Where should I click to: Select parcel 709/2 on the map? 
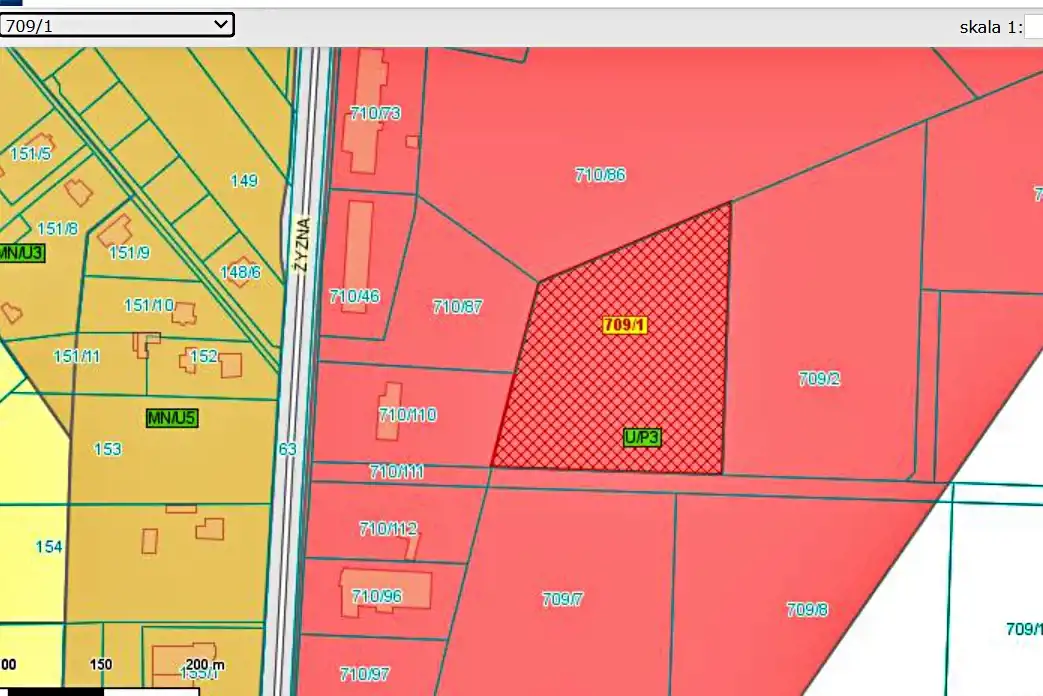pyautogui.click(x=819, y=379)
